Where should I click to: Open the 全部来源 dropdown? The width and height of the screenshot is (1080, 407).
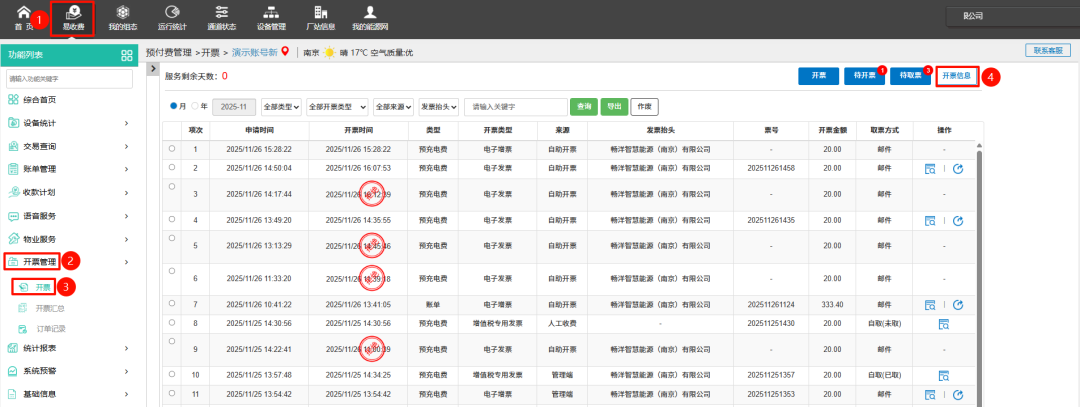click(x=393, y=107)
